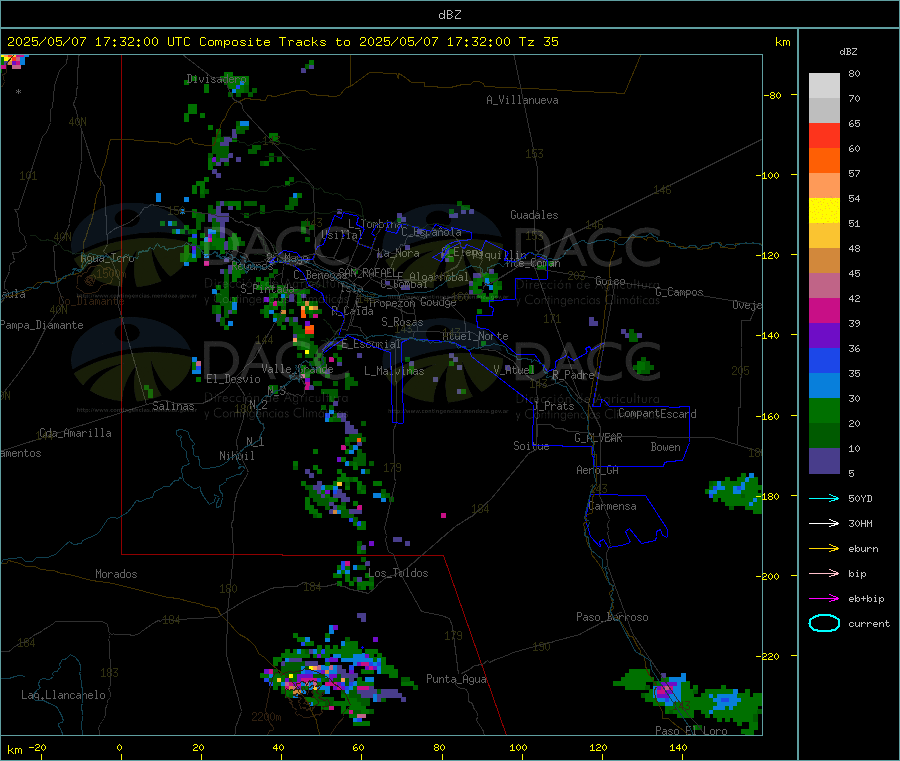
Task: Click the 'Morados' map label
Action: [x=117, y=574]
